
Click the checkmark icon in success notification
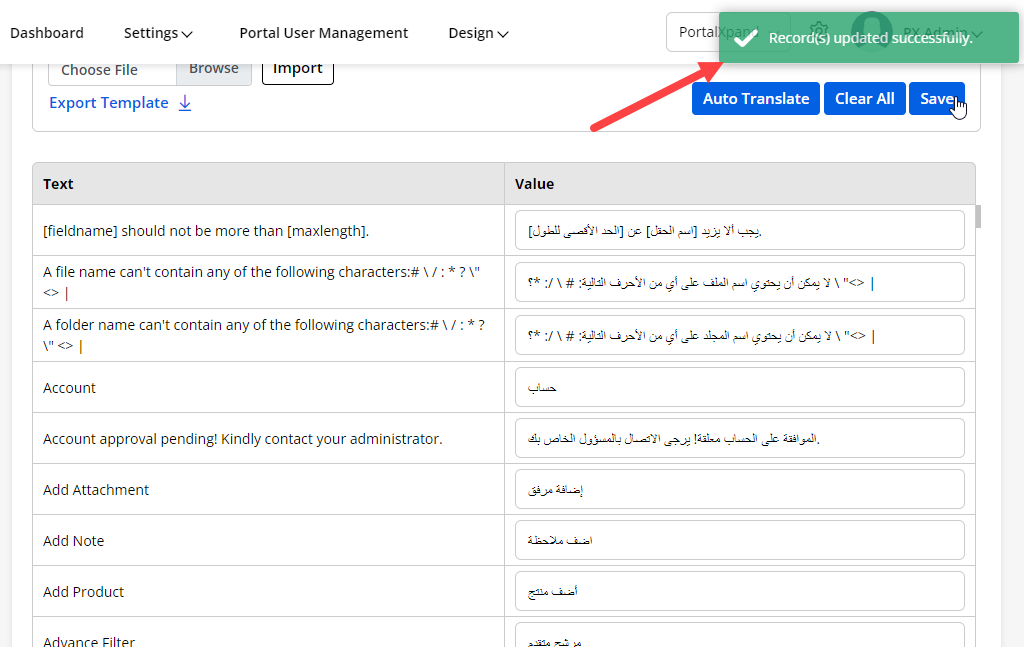click(x=743, y=38)
